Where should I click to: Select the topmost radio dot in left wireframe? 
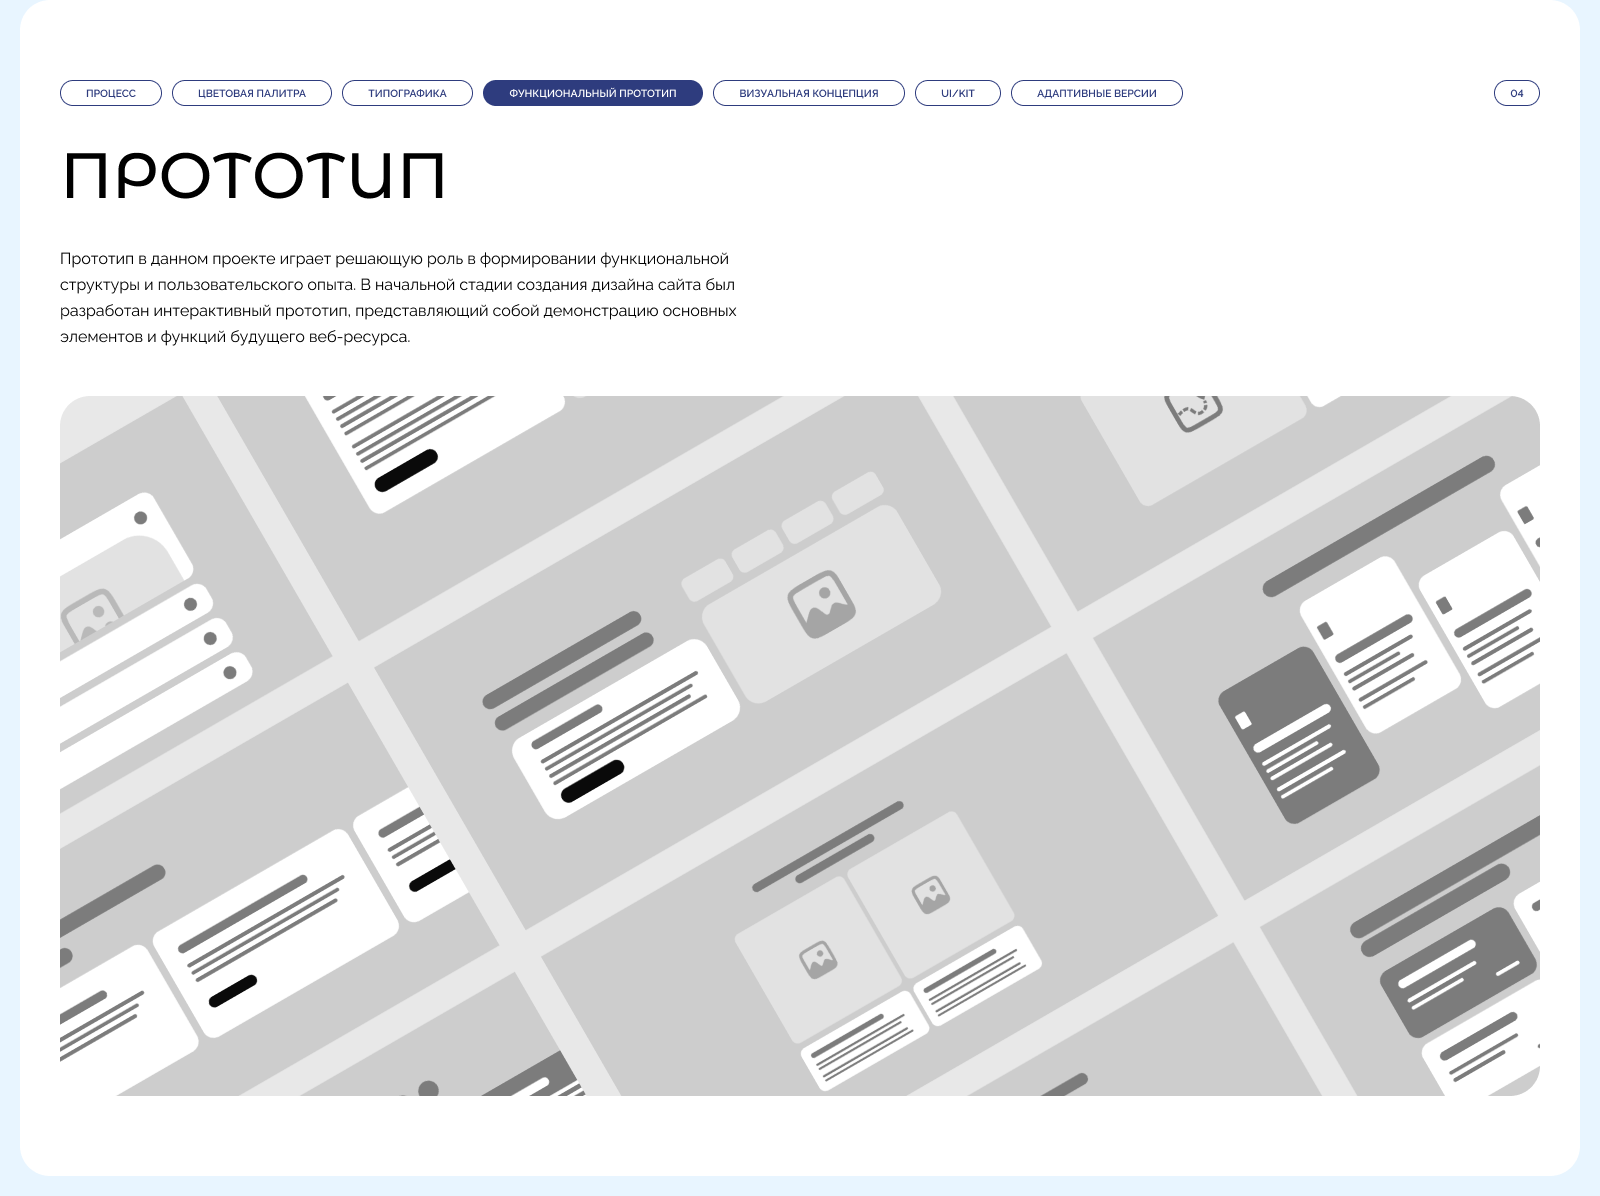(141, 518)
